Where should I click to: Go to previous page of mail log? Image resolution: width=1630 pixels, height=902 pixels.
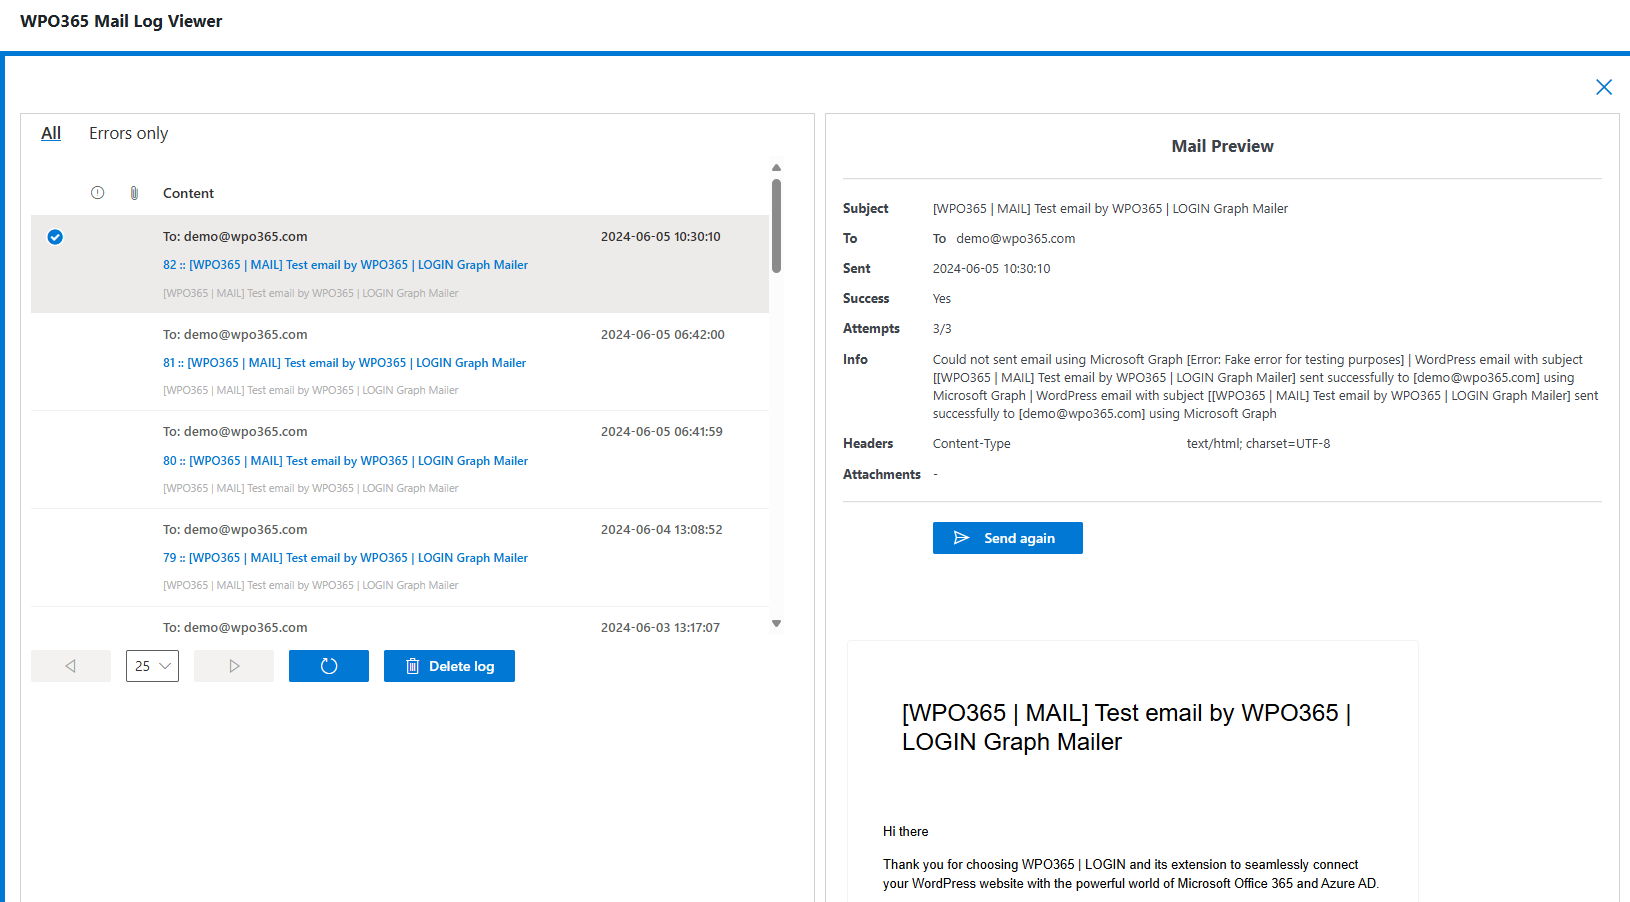71,666
